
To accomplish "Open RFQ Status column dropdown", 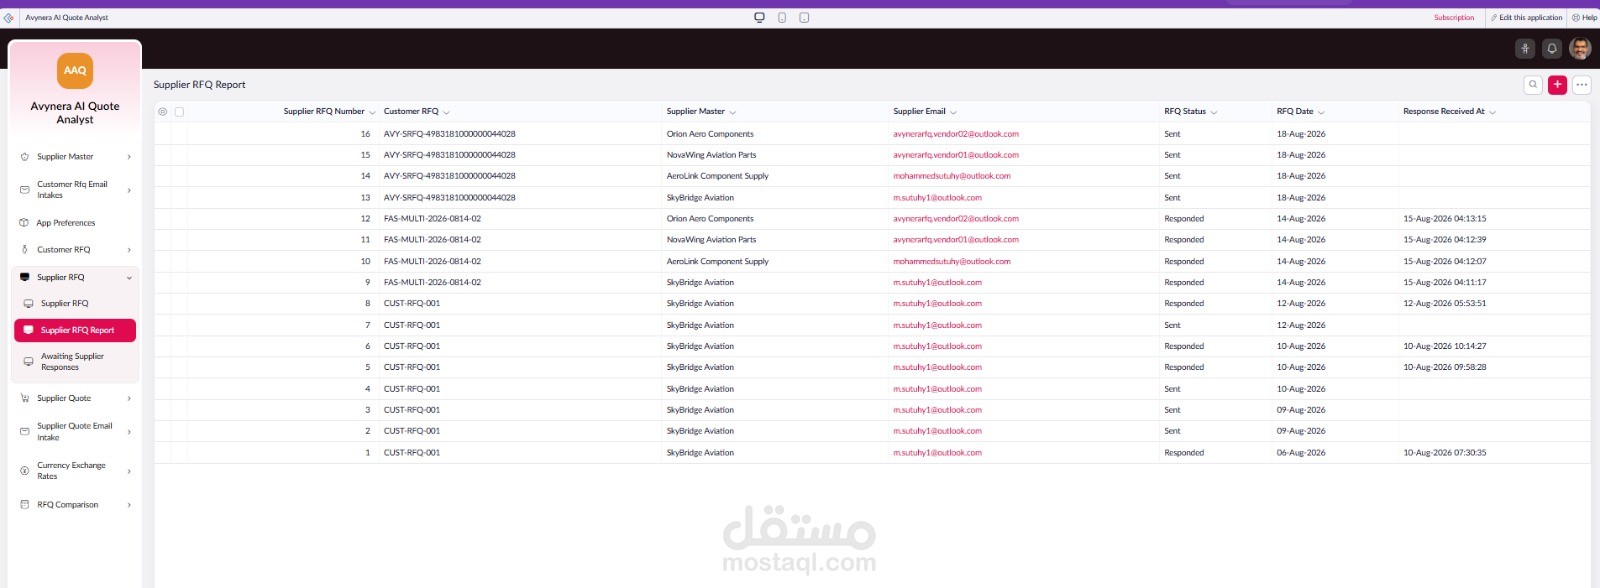I will 1214,112.
